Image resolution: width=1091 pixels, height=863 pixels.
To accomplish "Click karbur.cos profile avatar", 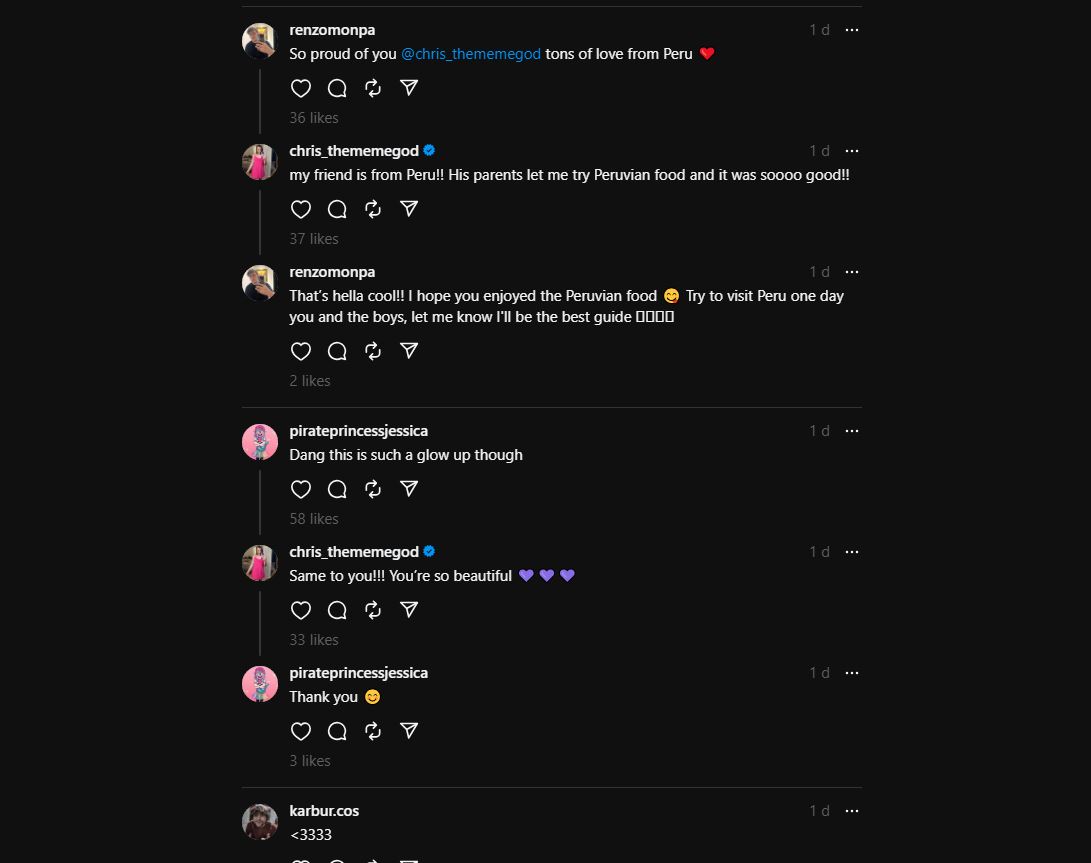I will pos(260,822).
